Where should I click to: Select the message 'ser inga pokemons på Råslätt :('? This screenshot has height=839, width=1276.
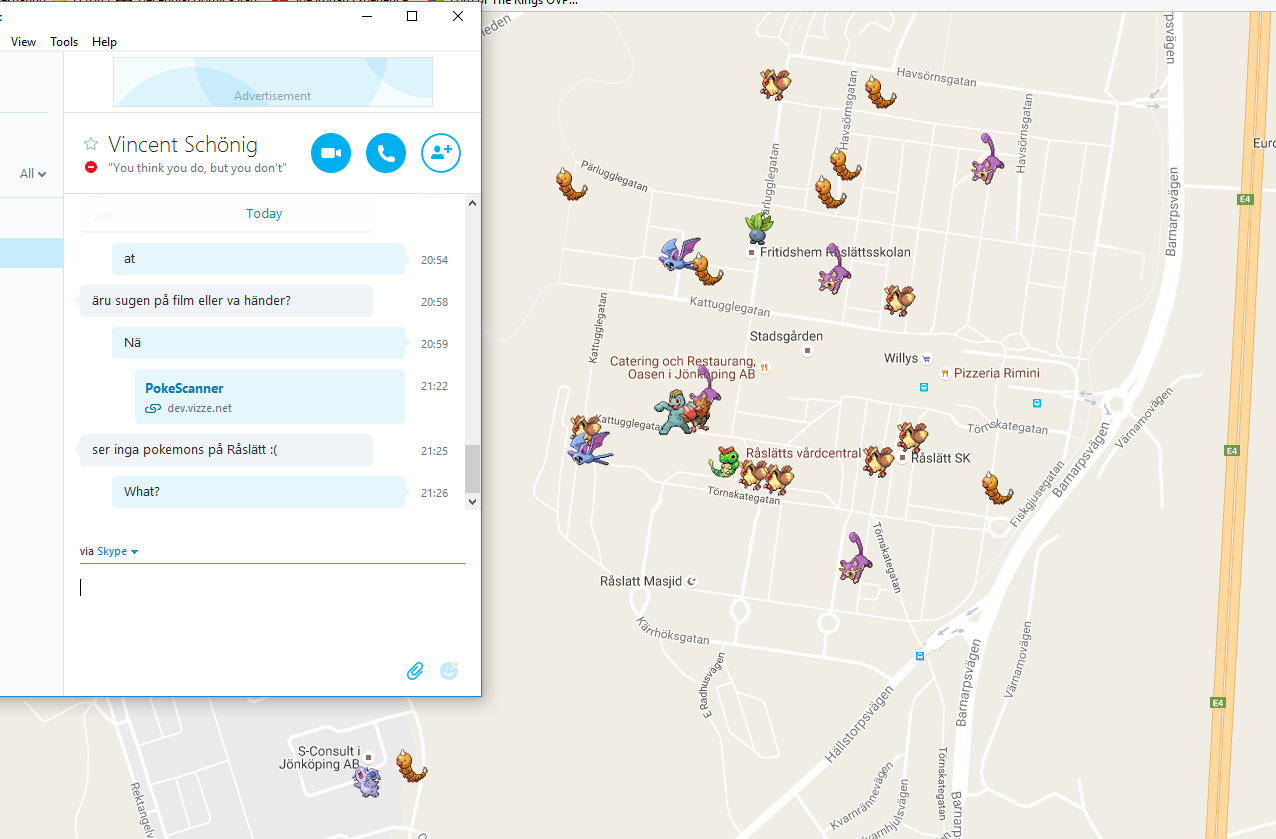click(x=226, y=450)
